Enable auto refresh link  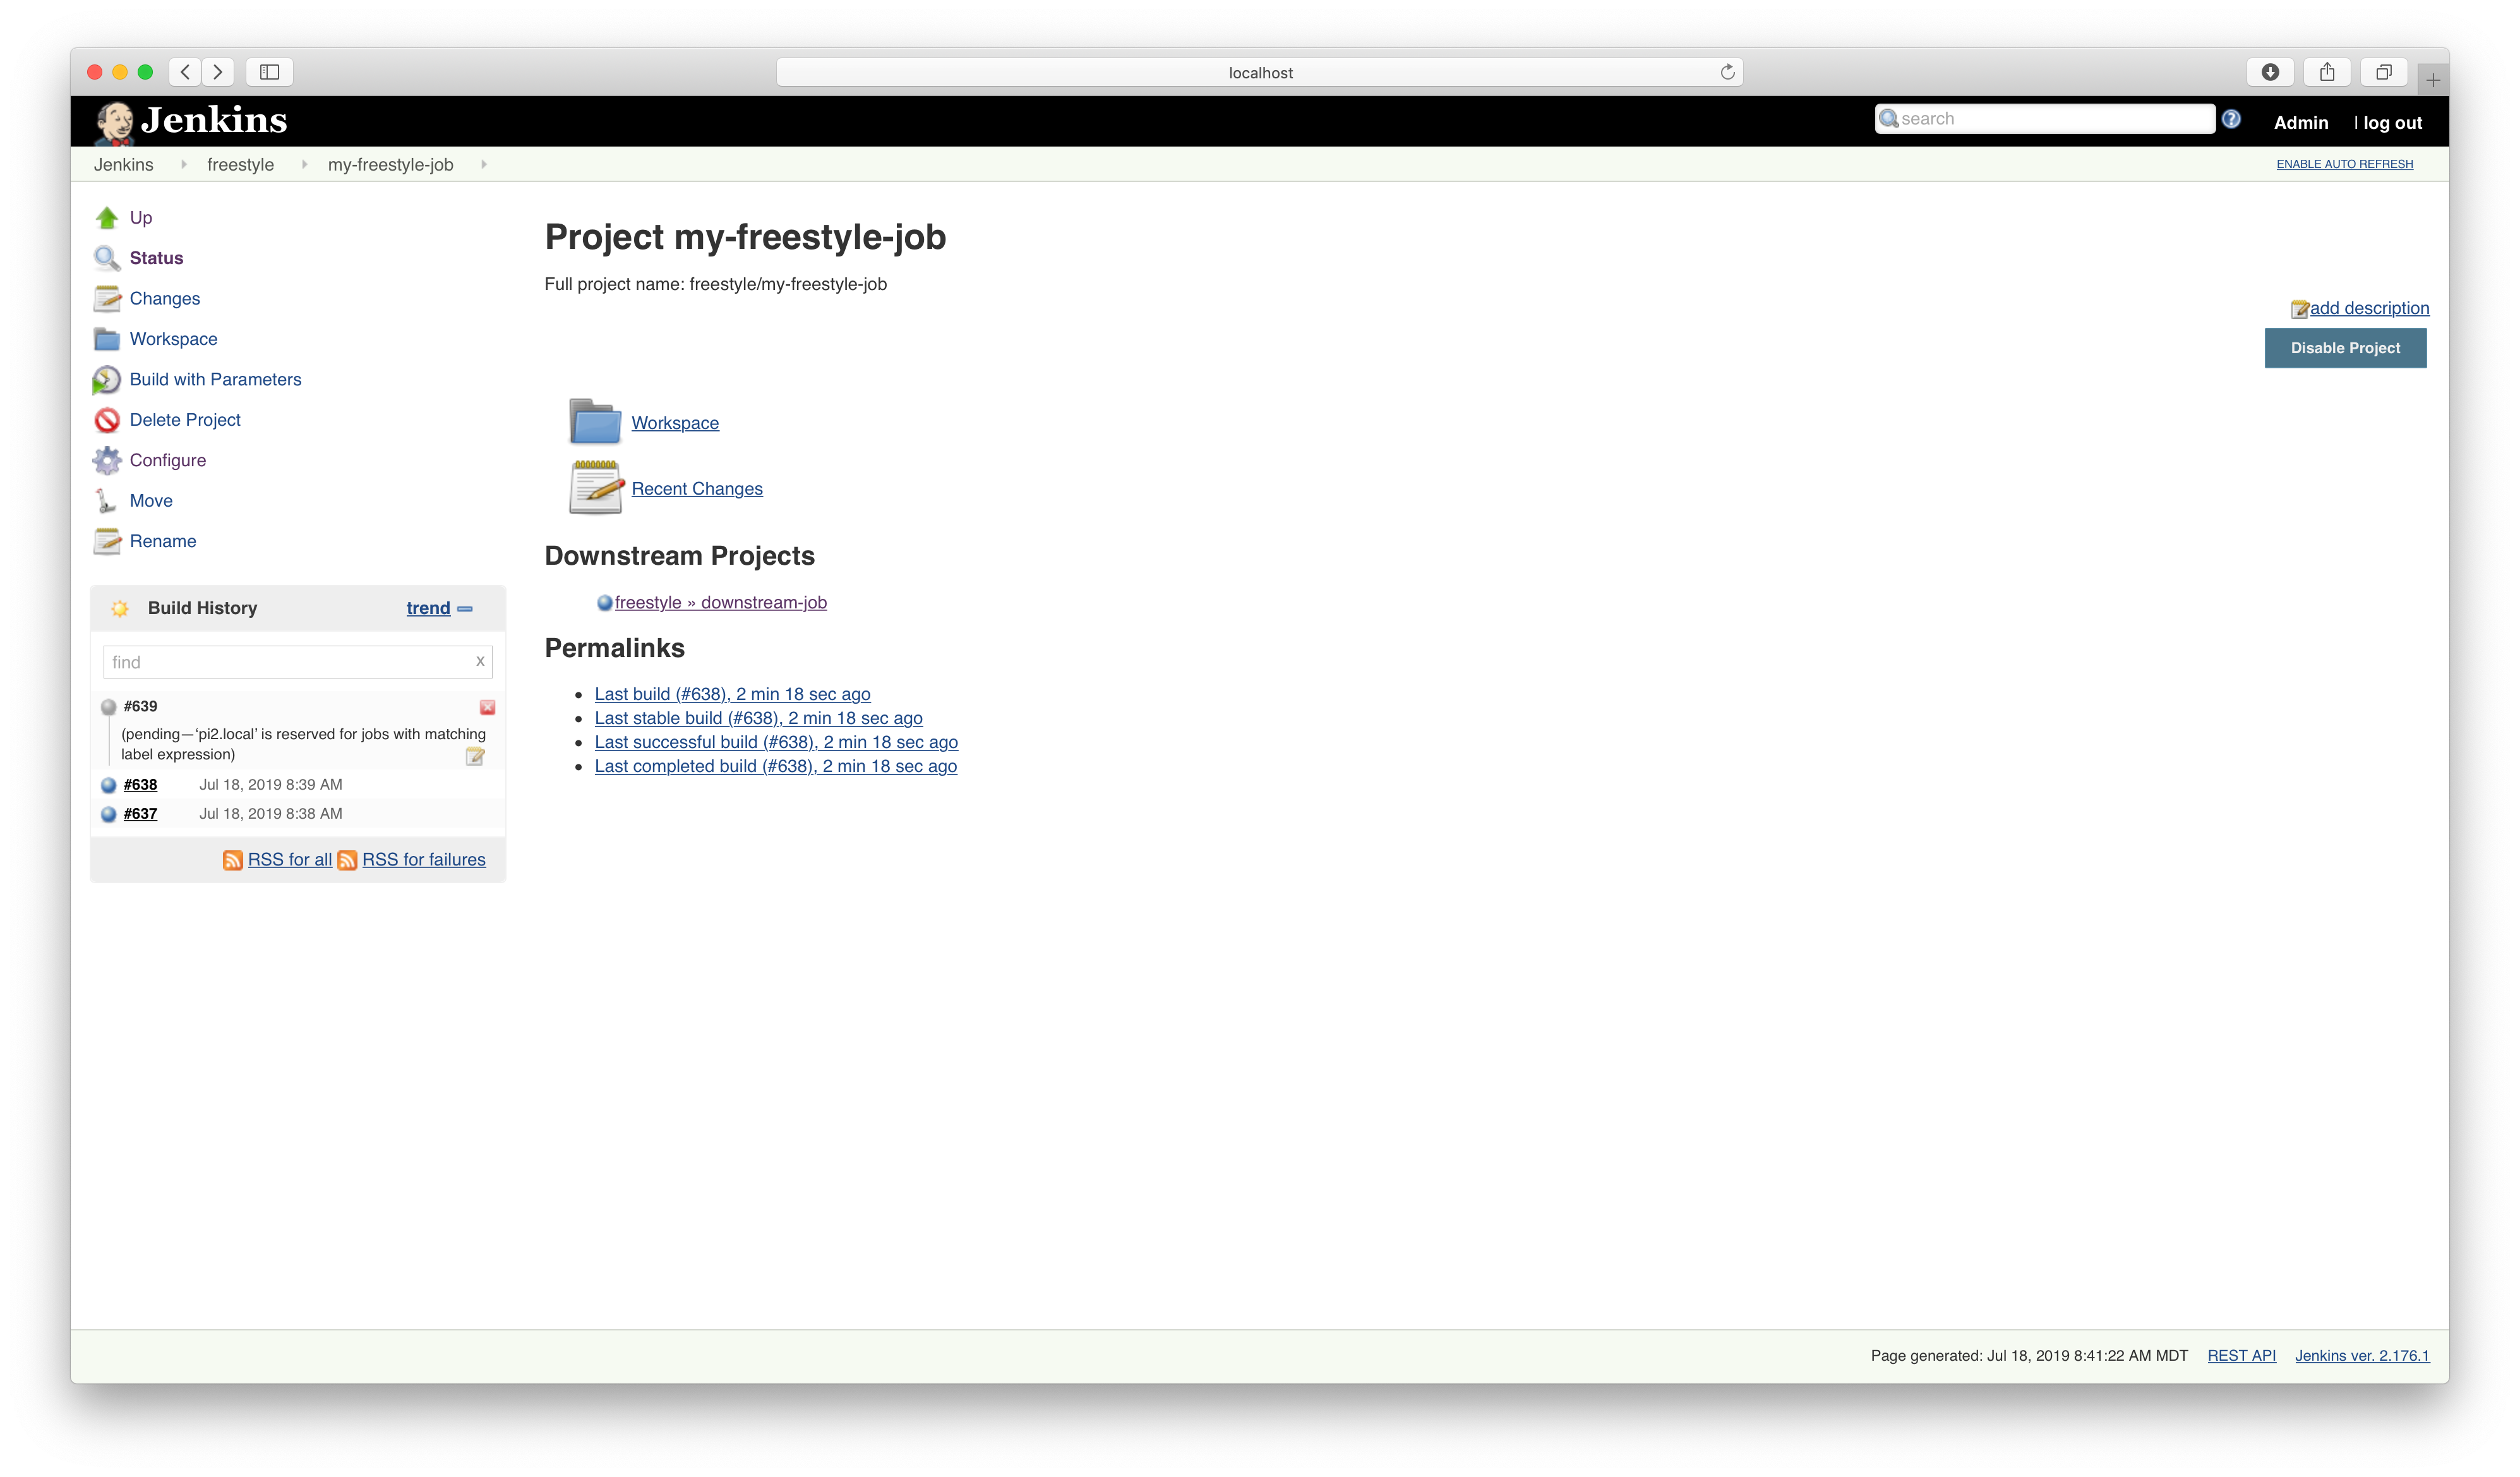2344,164
